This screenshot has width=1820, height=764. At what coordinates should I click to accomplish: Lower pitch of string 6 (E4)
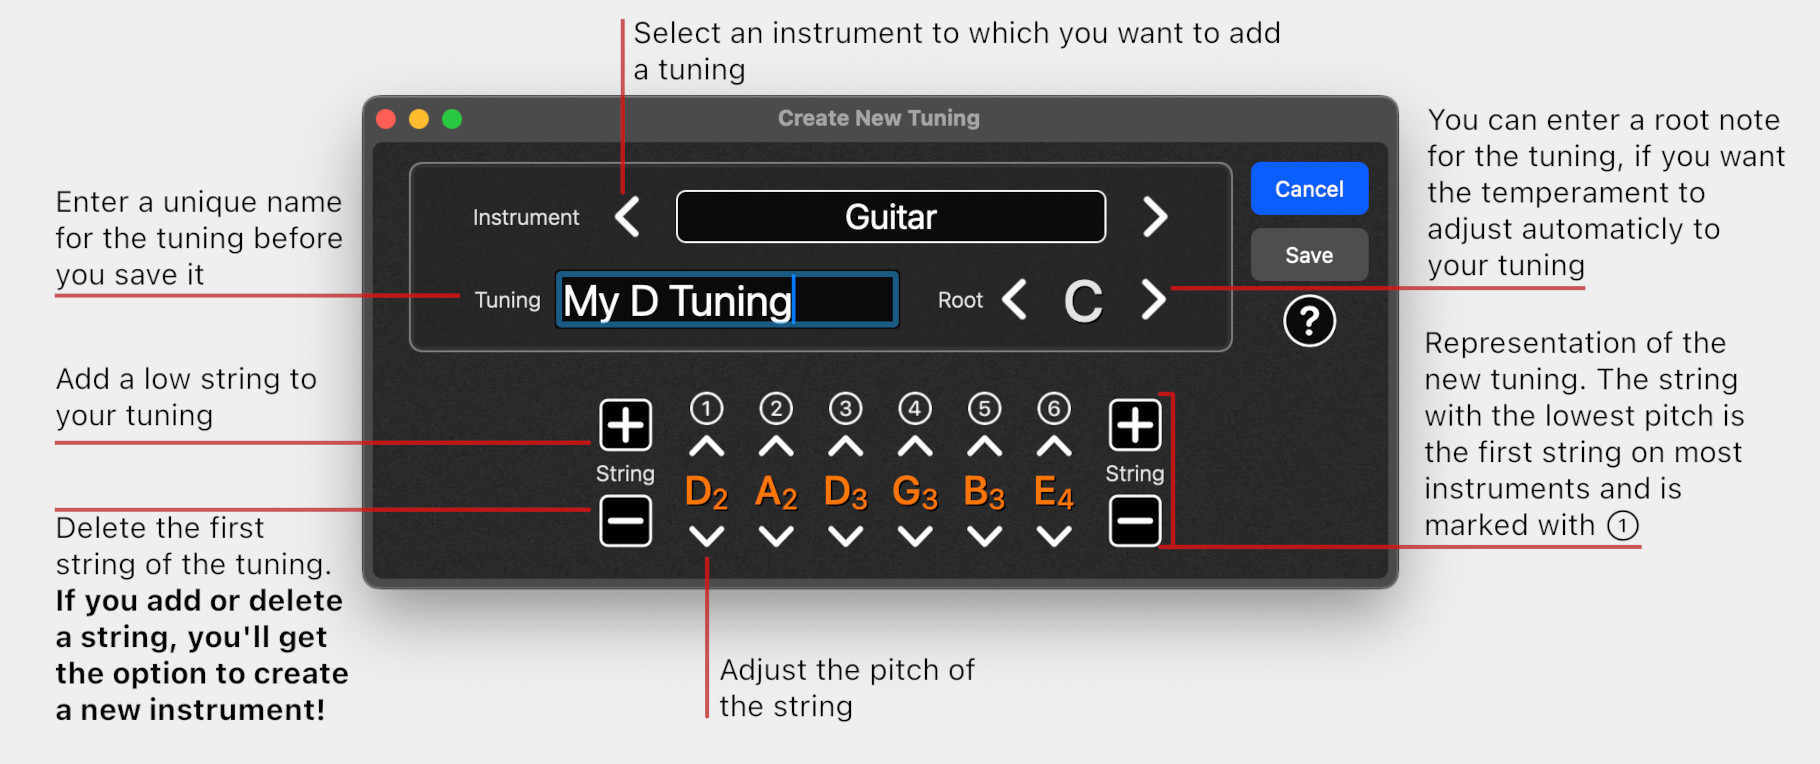pos(1054,537)
